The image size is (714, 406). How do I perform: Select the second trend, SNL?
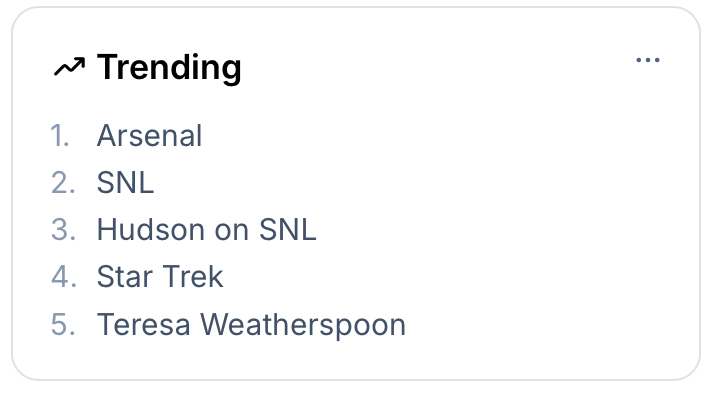tap(125, 183)
